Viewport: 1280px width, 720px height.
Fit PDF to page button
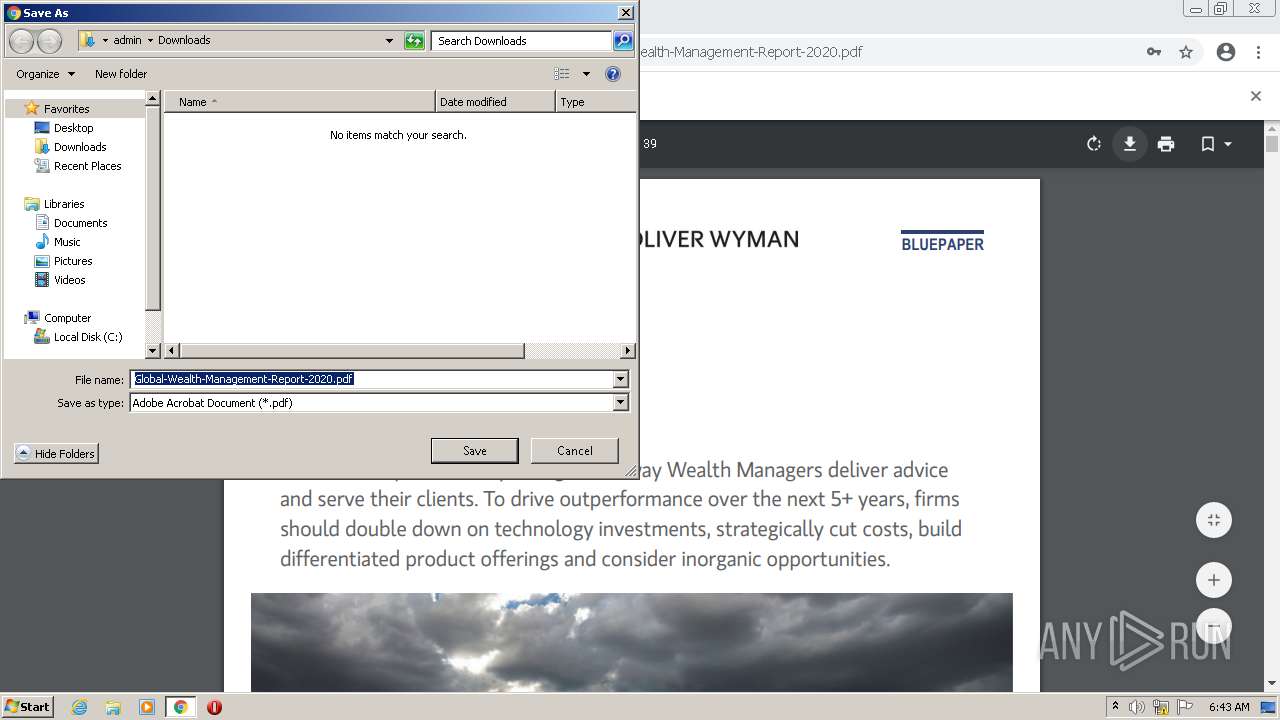(1214, 520)
